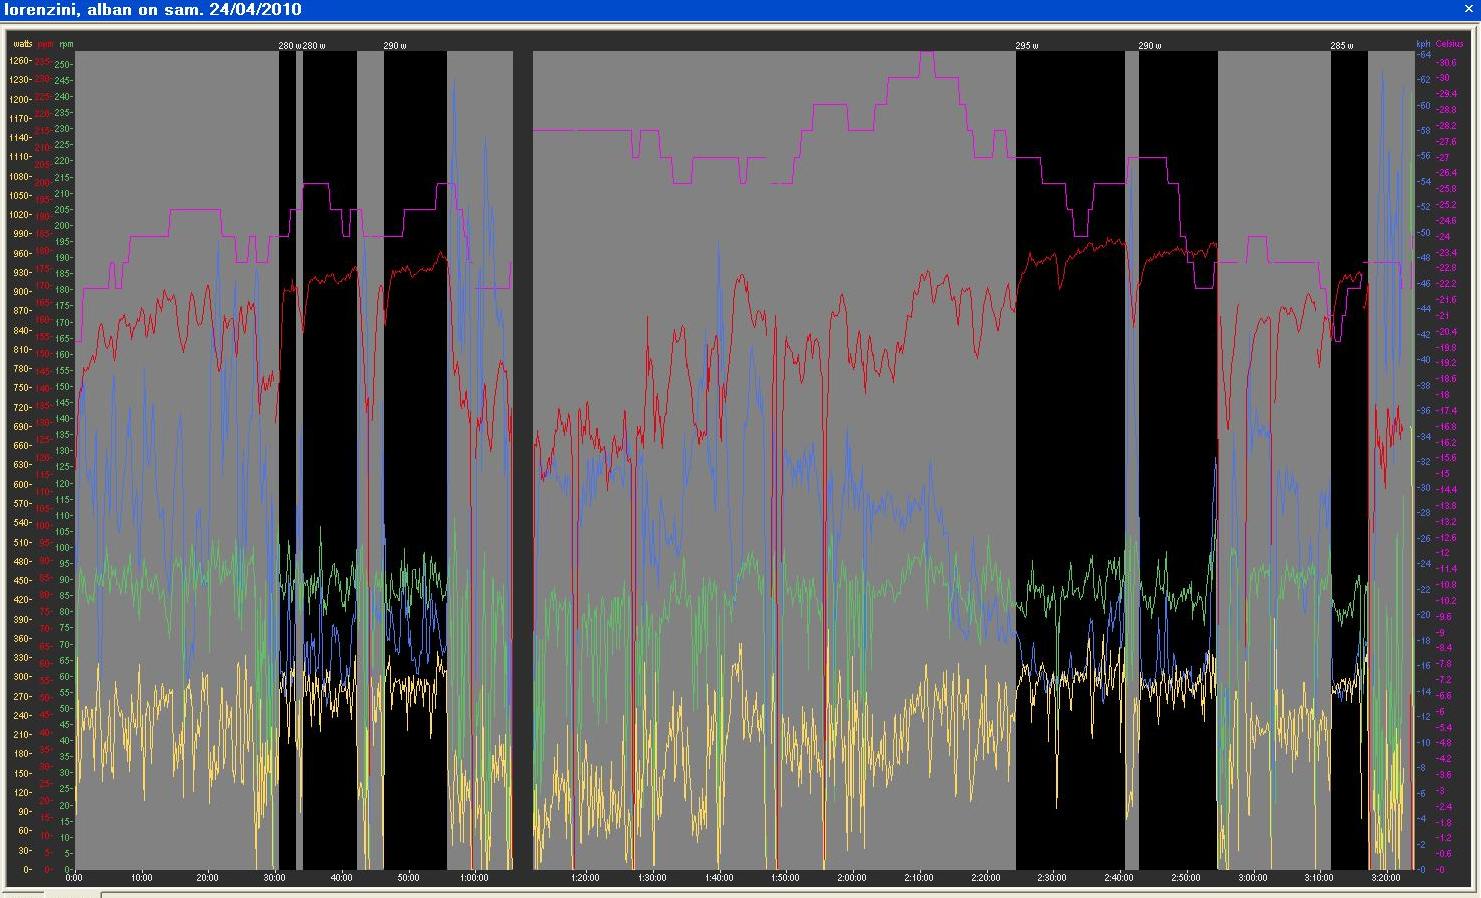Click the '1200' value on the watts axis
The image size is (1481, 898).
(20, 99)
